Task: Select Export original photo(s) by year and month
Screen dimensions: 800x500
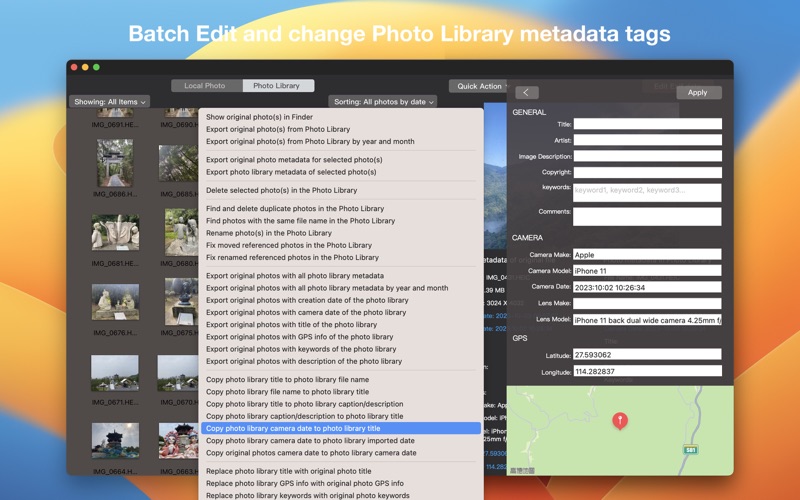Action: pos(341,141)
